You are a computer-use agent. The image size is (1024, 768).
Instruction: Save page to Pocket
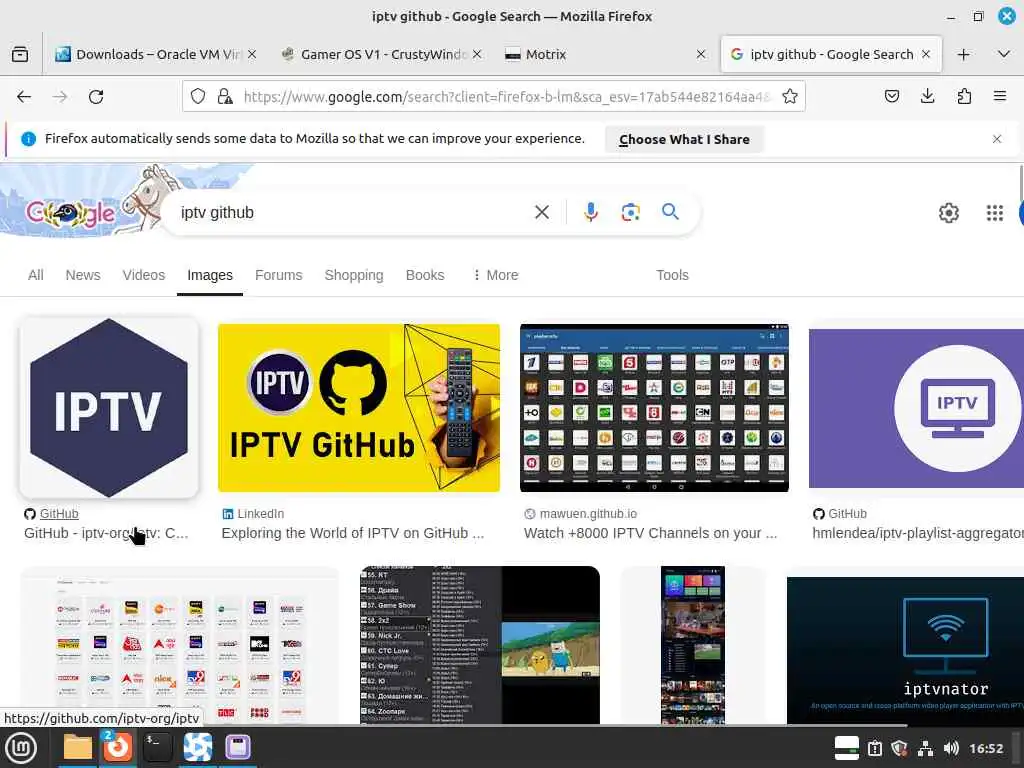pos(891,97)
